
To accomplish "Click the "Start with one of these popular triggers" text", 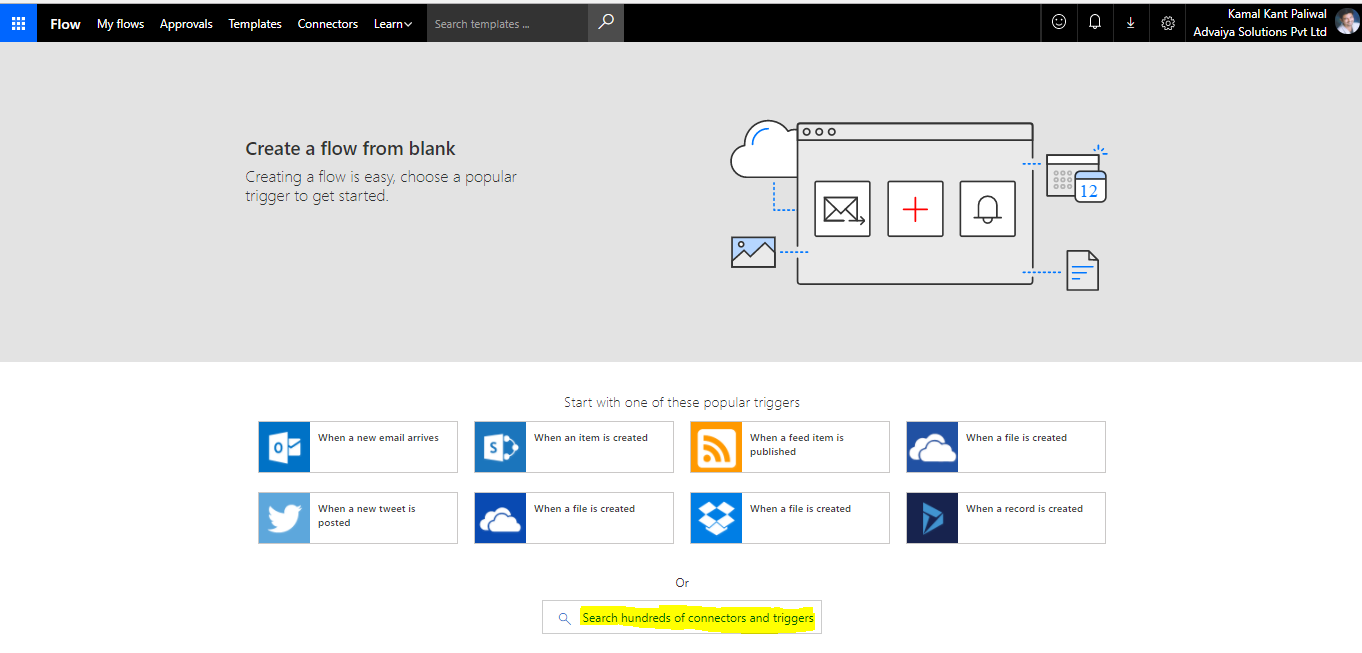I will pyautogui.click(x=682, y=403).
